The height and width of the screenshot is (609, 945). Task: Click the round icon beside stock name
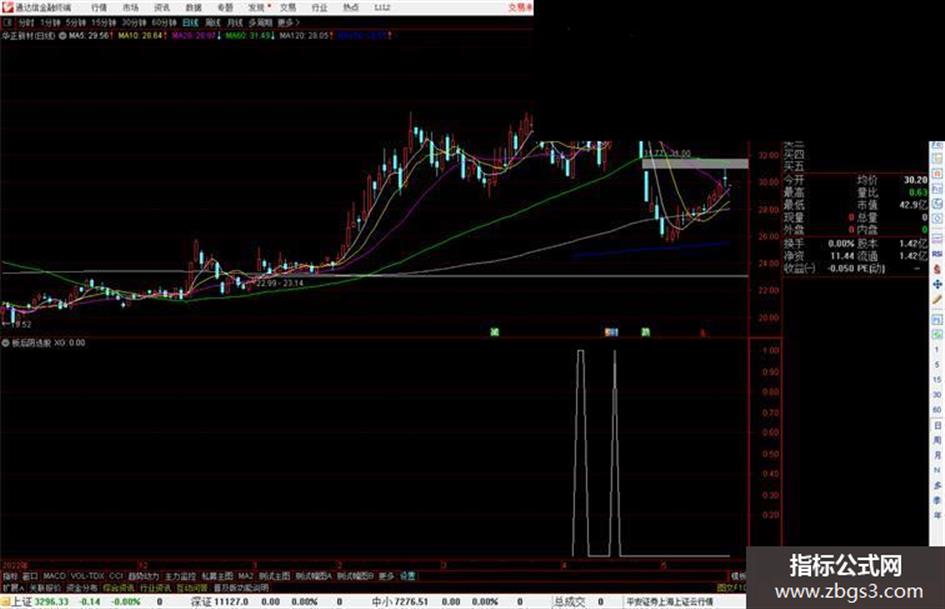62,36
